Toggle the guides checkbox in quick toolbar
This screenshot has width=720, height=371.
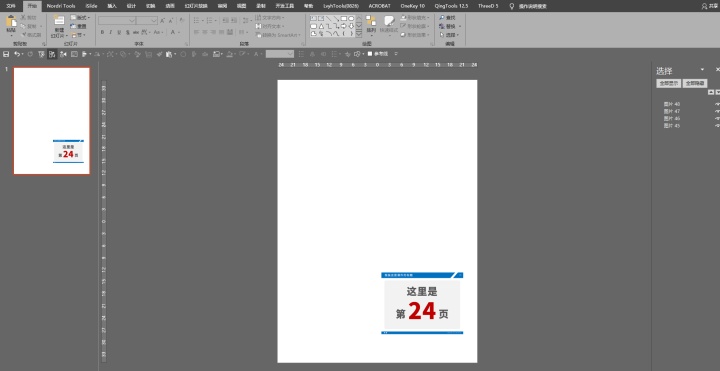coord(370,54)
